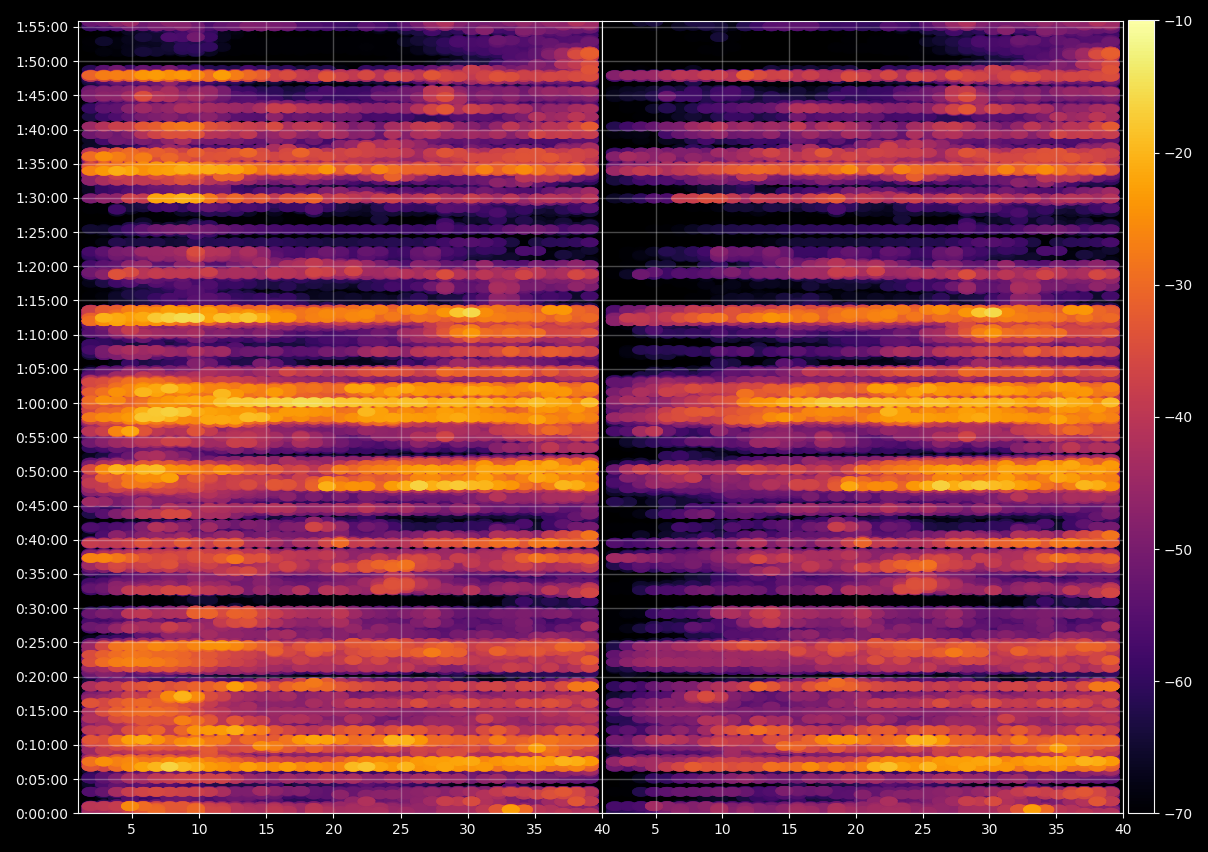Click the −70 colorbar tick label
Image resolution: width=1208 pixels, height=852 pixels.
pos(1177,814)
